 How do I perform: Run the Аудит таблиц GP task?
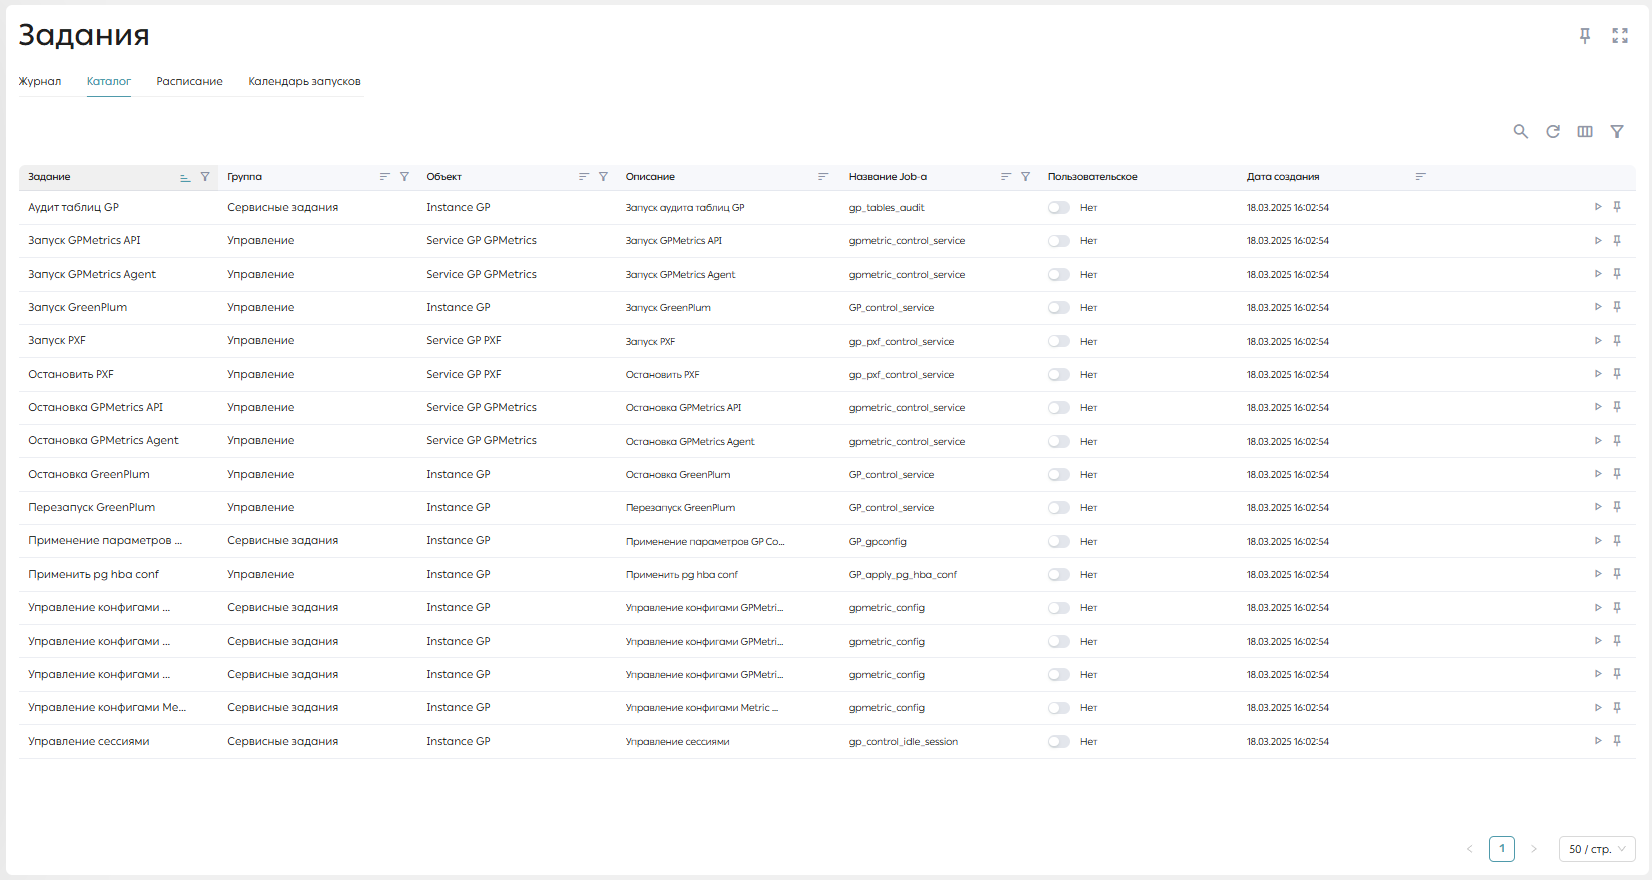(x=1598, y=207)
